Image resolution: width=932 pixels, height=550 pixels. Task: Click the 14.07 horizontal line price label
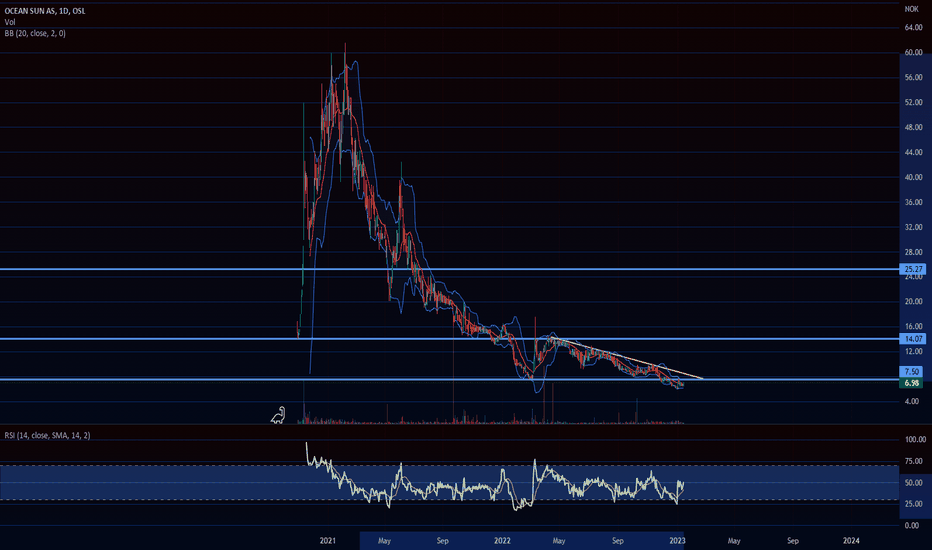(913, 339)
